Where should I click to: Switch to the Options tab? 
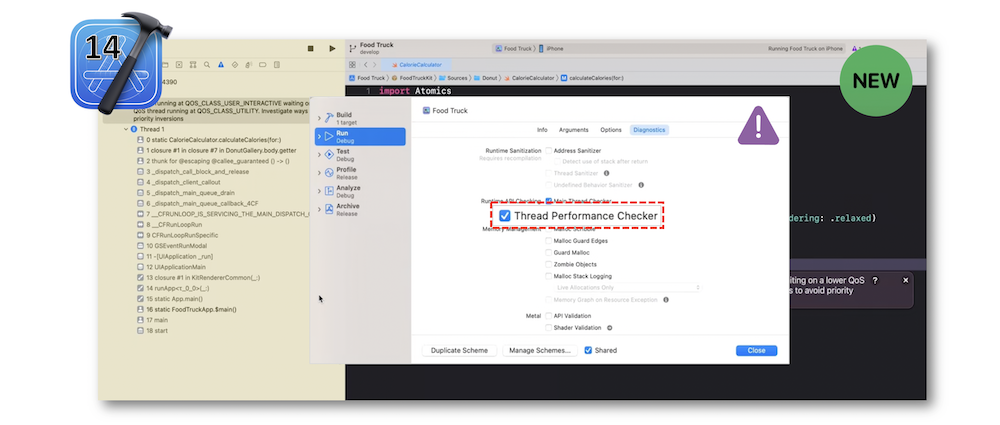(611, 130)
